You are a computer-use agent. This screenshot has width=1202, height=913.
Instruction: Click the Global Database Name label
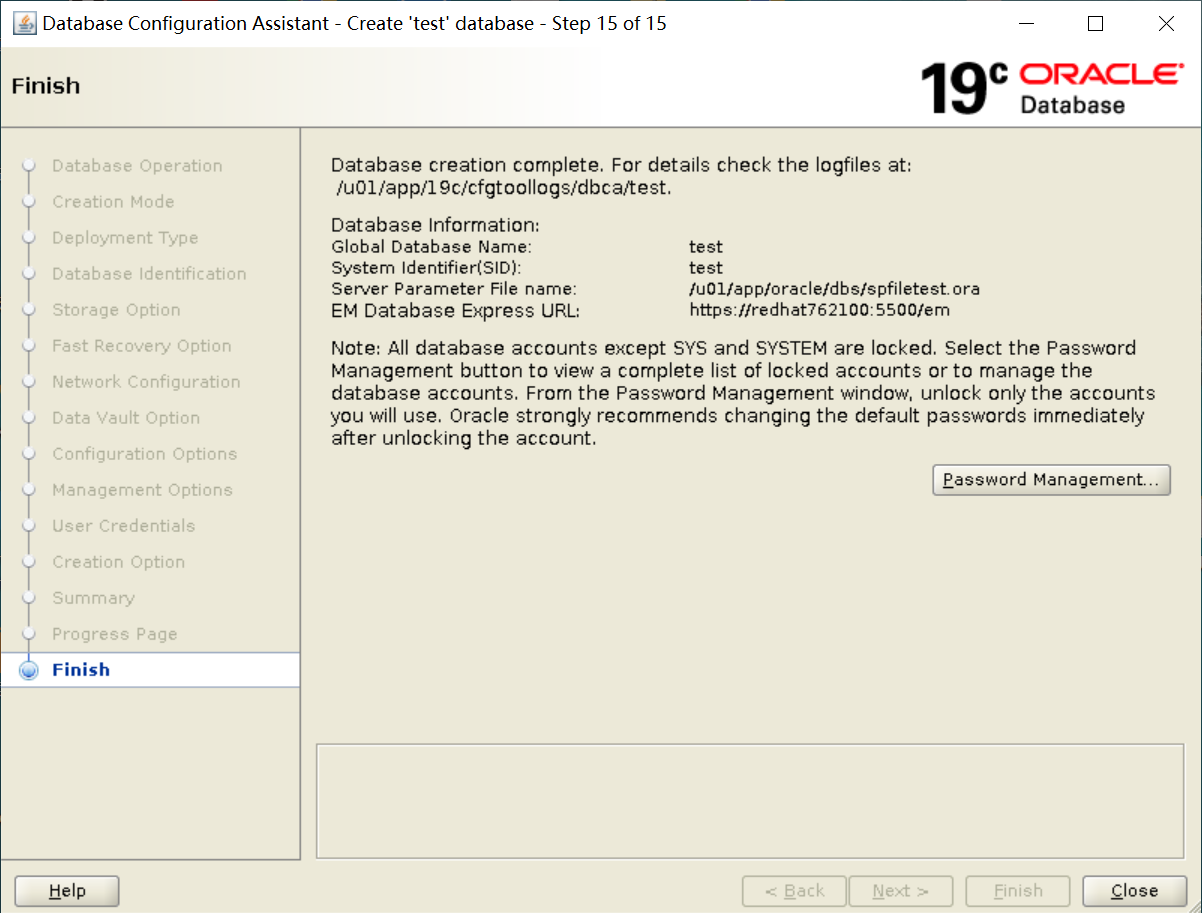(431, 247)
